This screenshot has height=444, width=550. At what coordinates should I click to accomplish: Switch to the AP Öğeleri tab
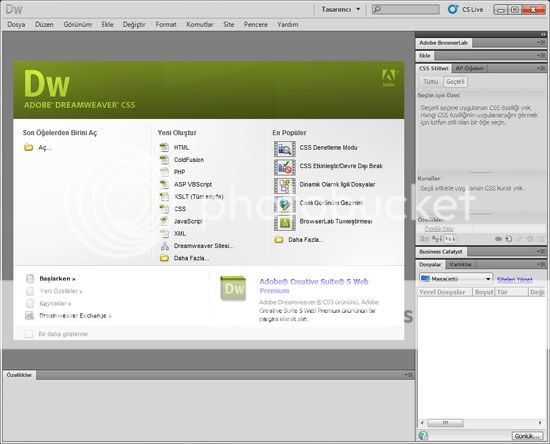(469, 69)
